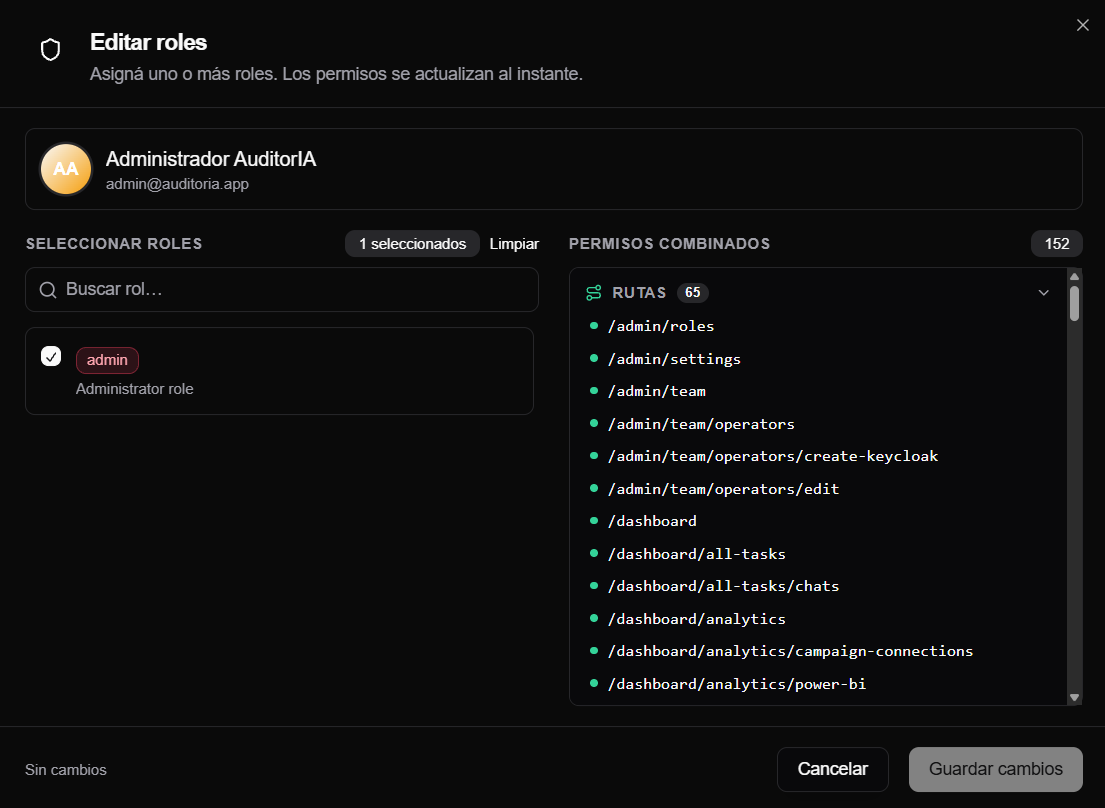Select the /admin/team/operators/edit route
Image resolution: width=1105 pixels, height=808 pixels.
tap(723, 489)
